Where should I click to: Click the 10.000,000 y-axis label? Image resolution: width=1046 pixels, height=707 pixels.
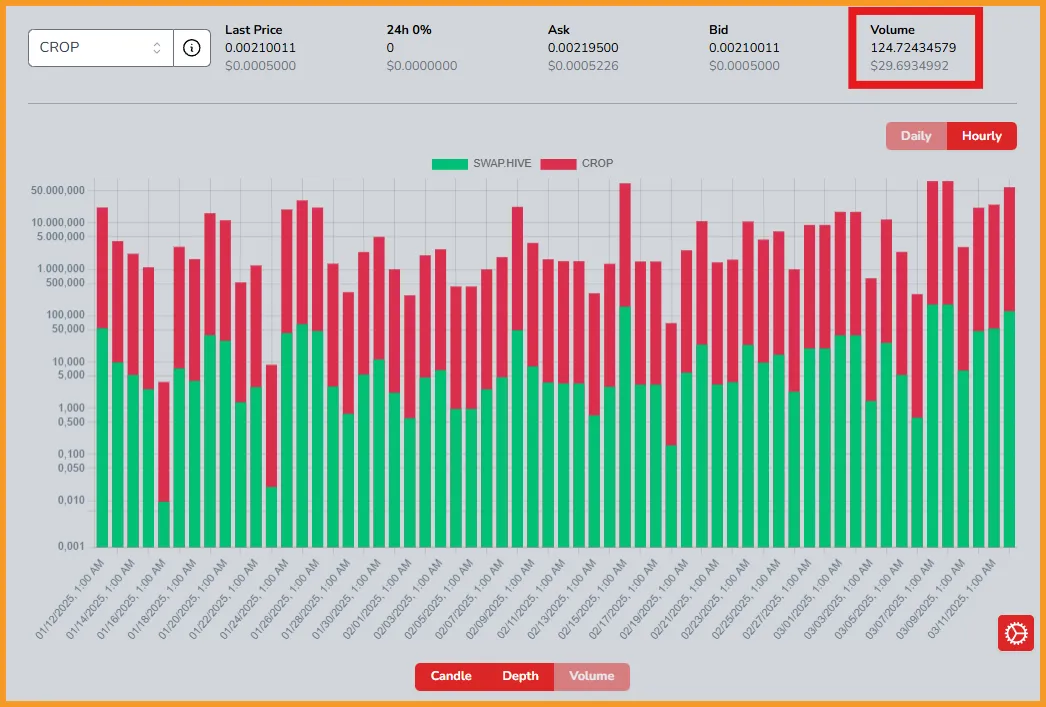[58, 222]
